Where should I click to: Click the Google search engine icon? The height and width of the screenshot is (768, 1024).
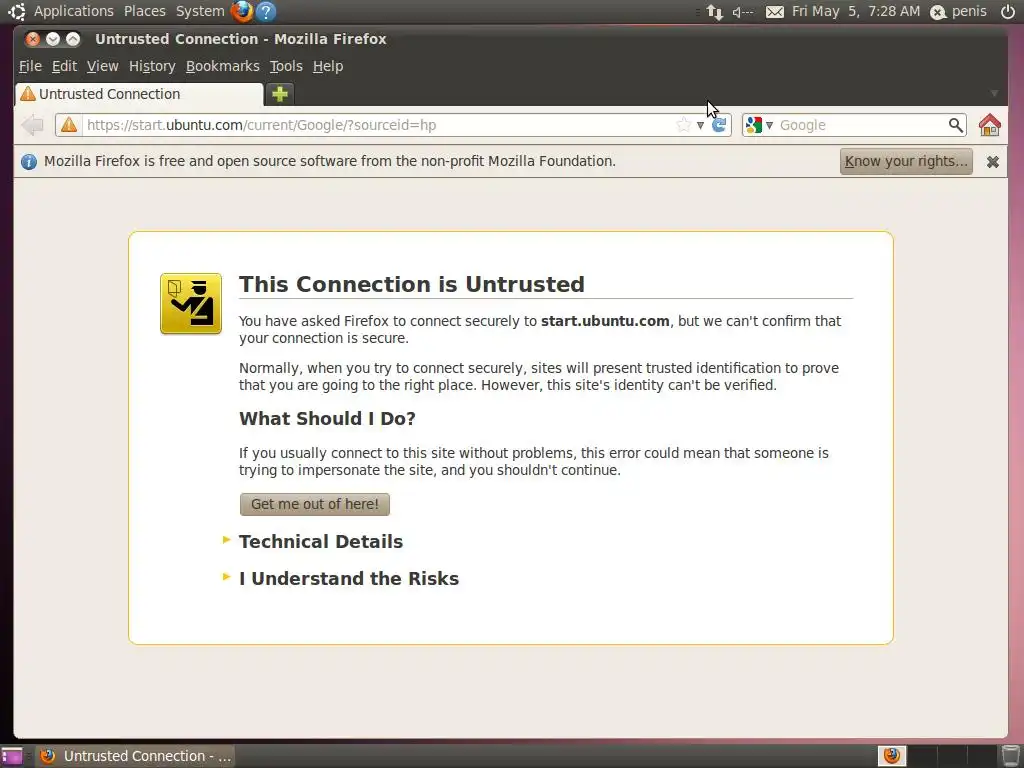tap(754, 125)
